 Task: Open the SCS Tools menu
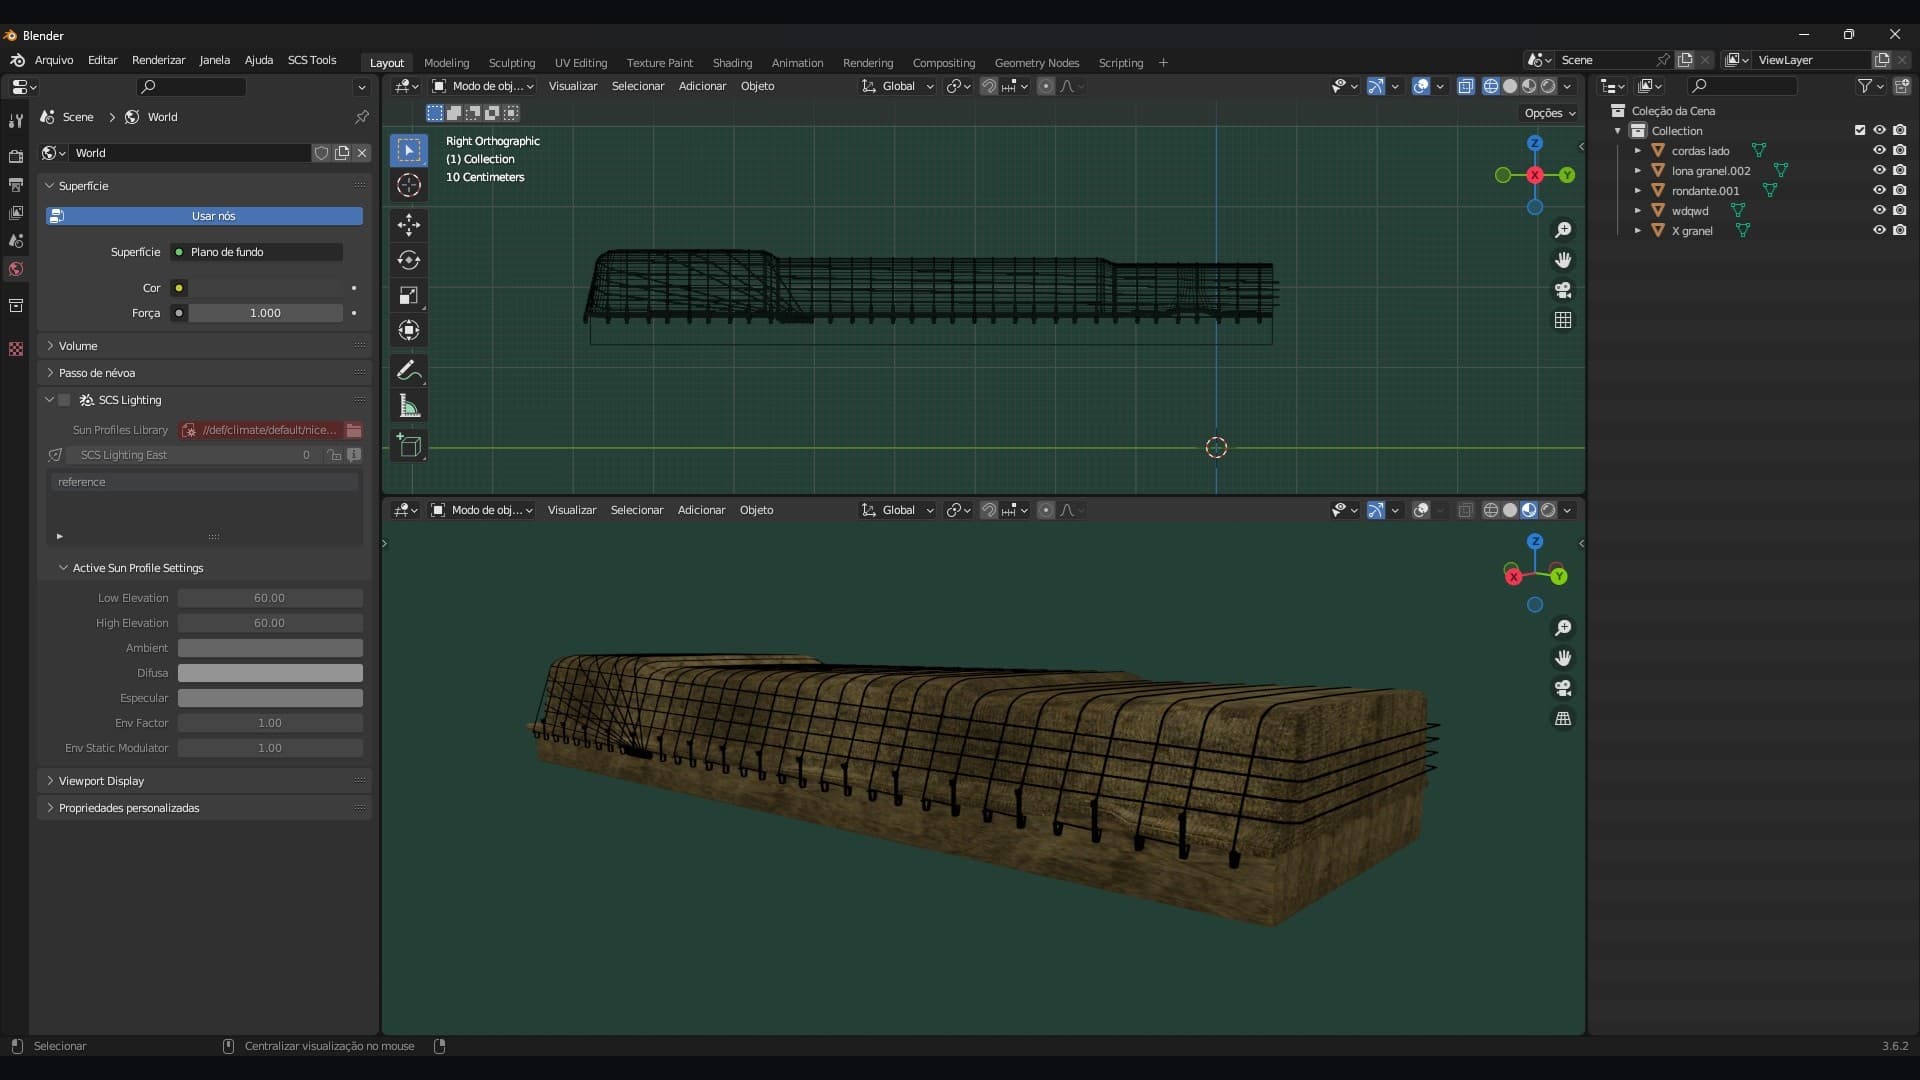[x=312, y=60]
